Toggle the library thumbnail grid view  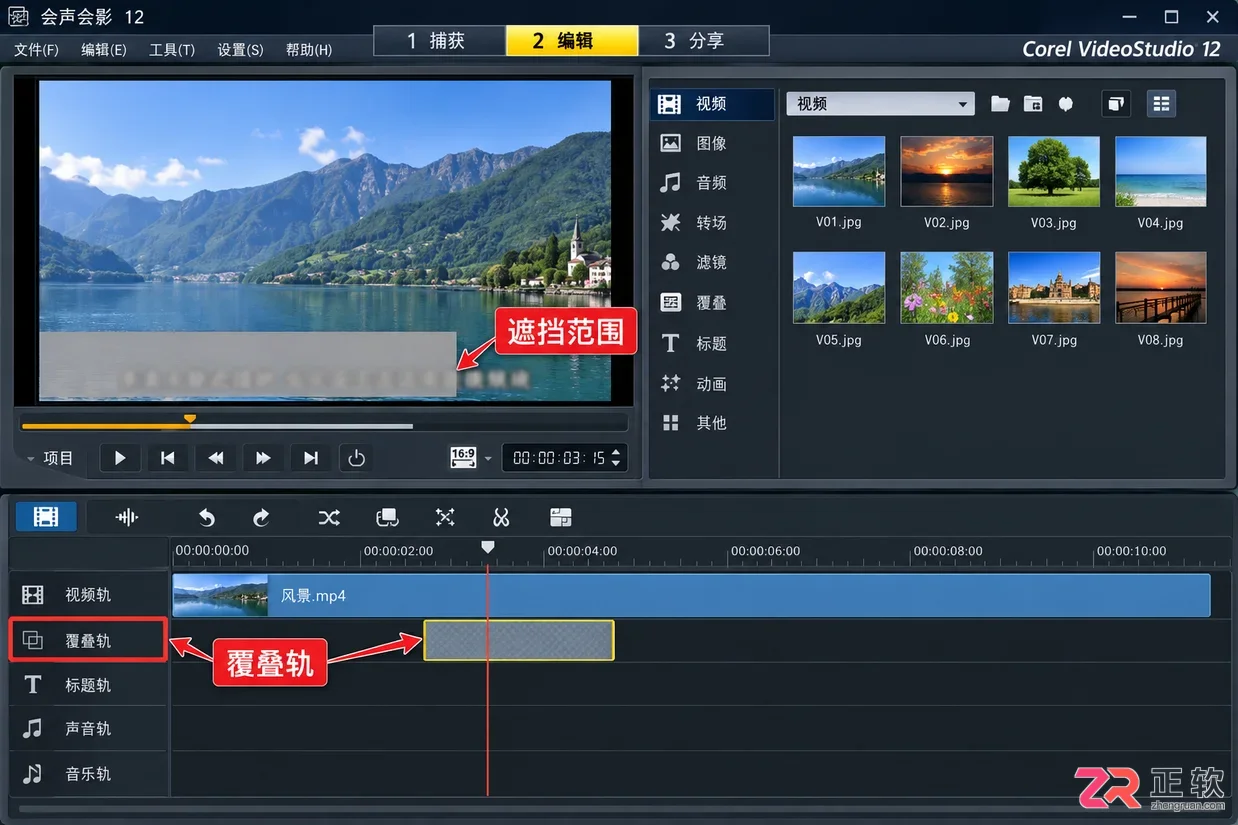[x=1161, y=103]
